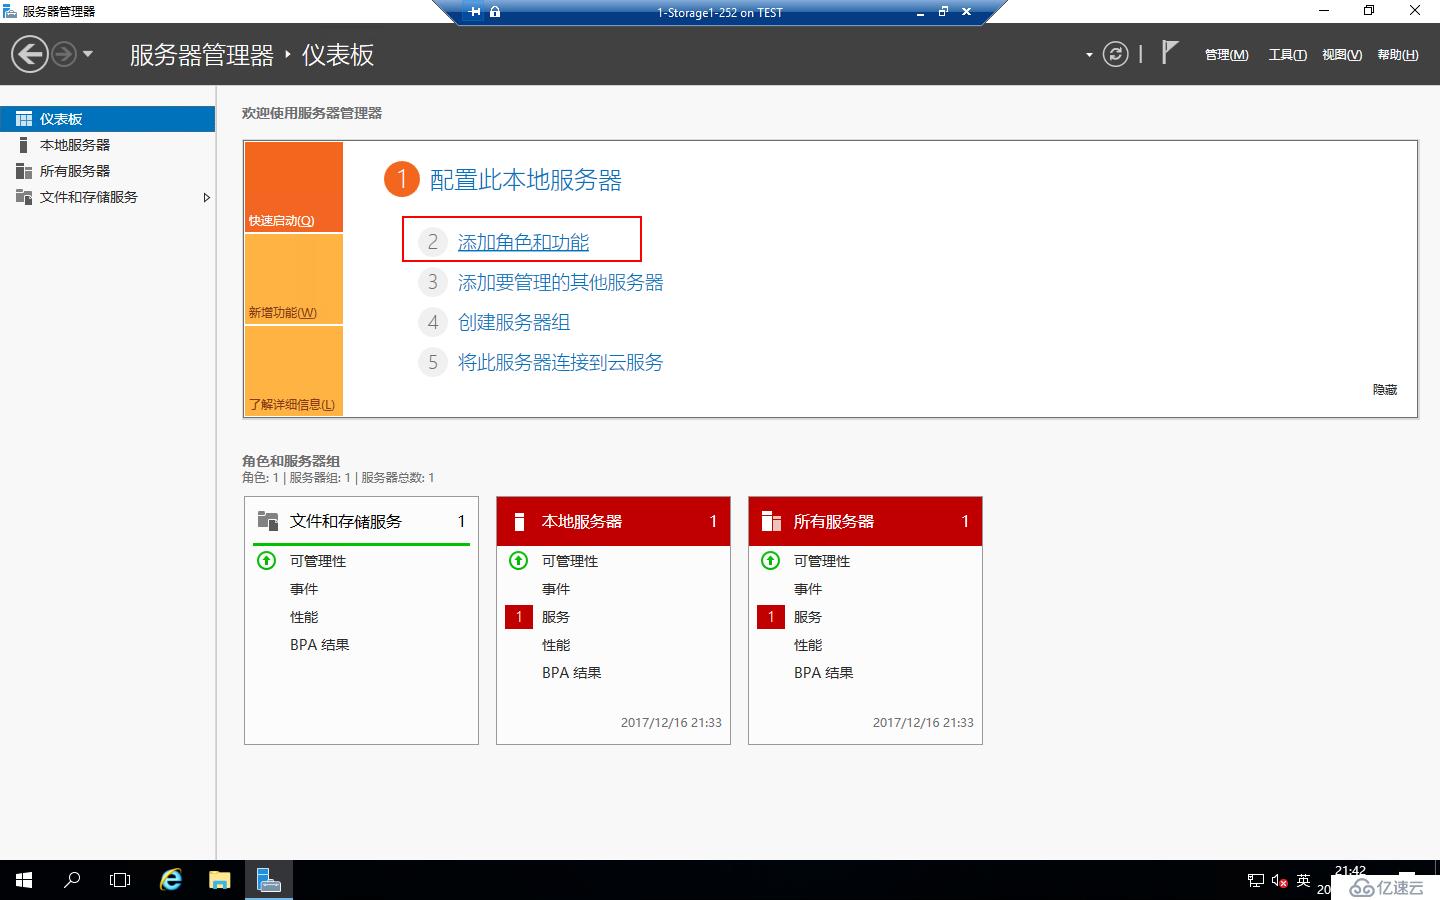Open the notifications flag icon

tap(1170, 52)
